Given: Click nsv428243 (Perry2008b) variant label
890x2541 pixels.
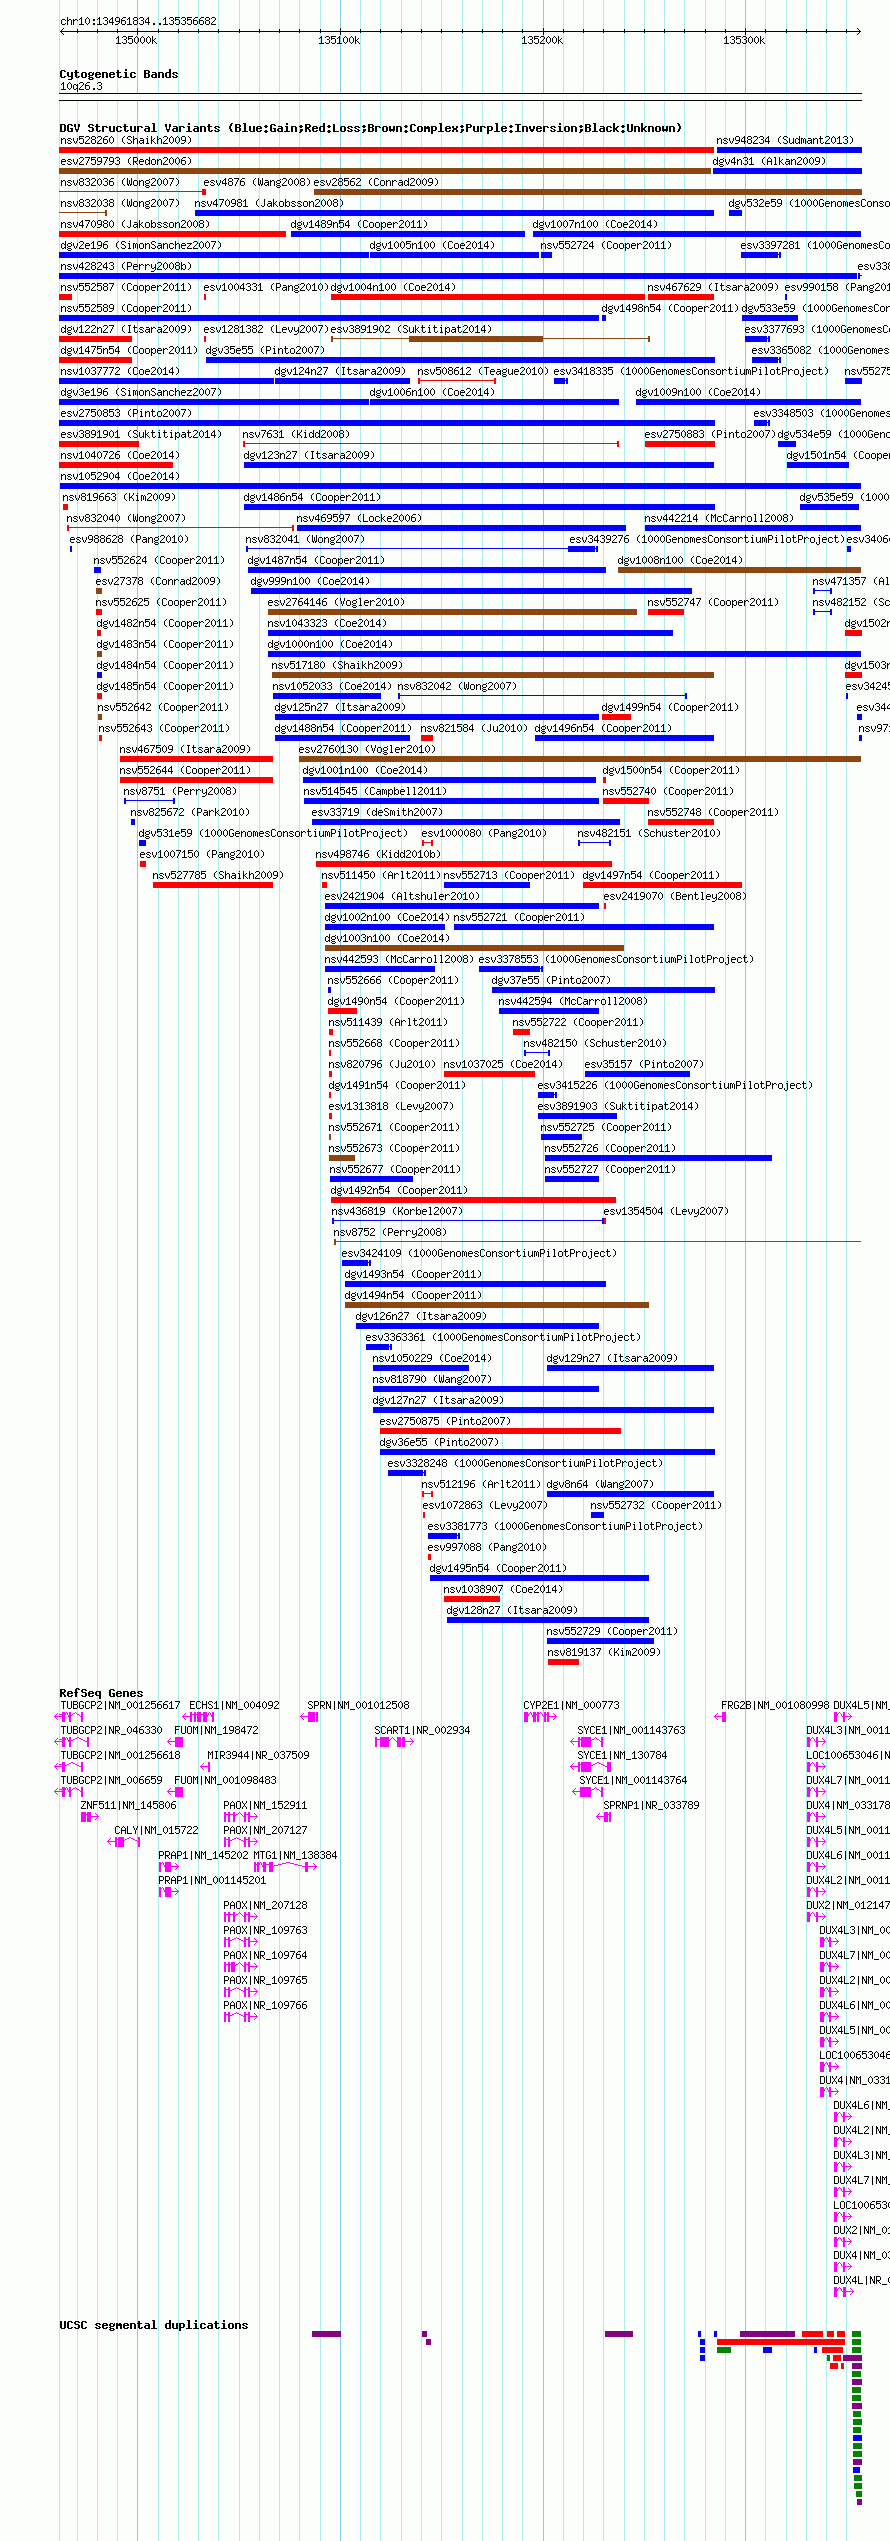Looking at the screenshot, I should click(x=126, y=266).
